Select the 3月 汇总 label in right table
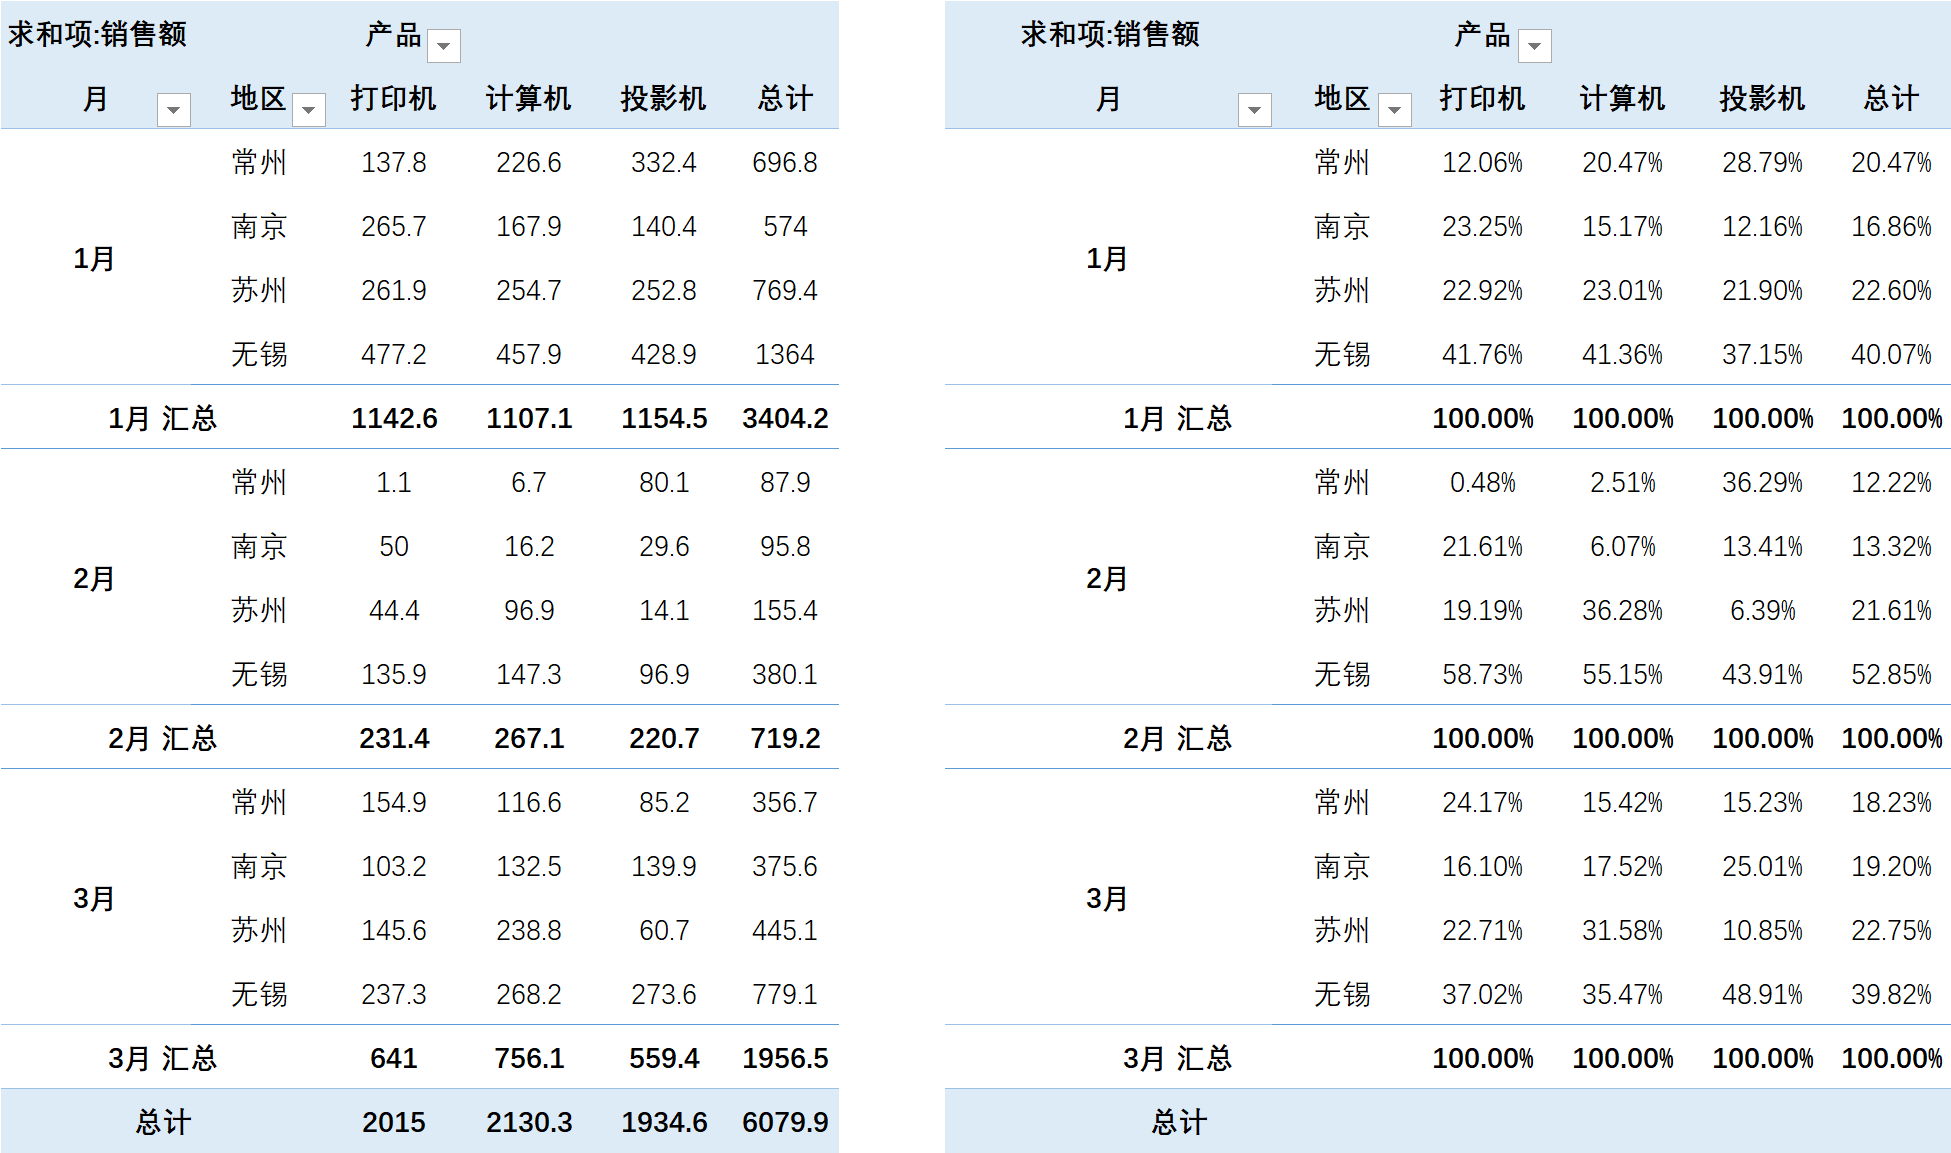Viewport: 1951px width, 1153px height. (x=1177, y=1058)
